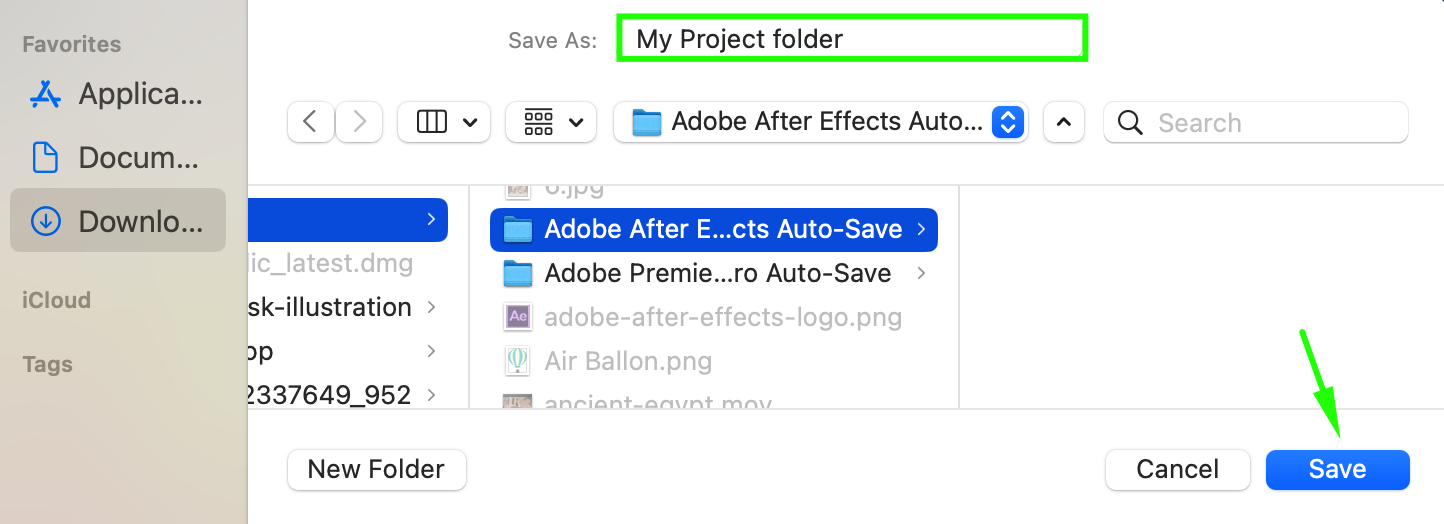Select the Downloads sidebar item
Screen dimensions: 1444x524
(117, 221)
